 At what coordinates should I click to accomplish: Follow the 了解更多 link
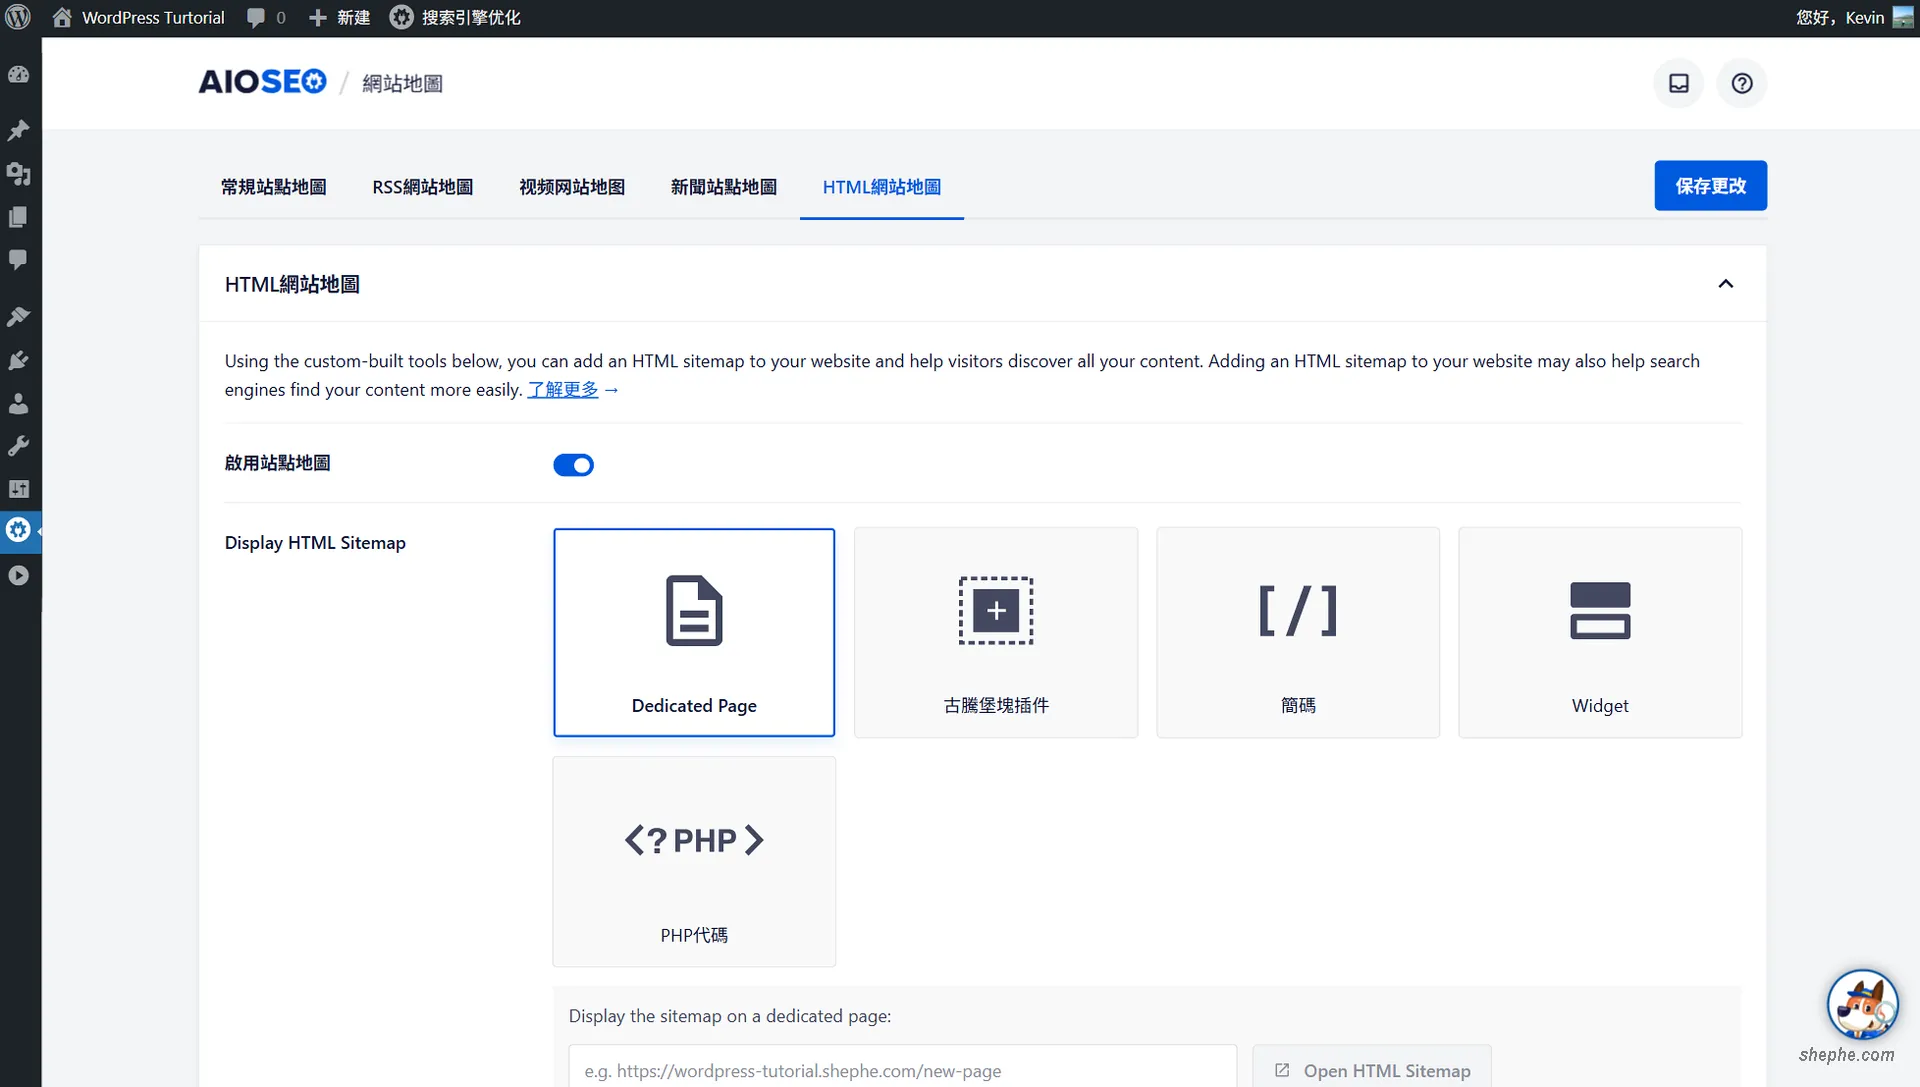tap(562, 390)
